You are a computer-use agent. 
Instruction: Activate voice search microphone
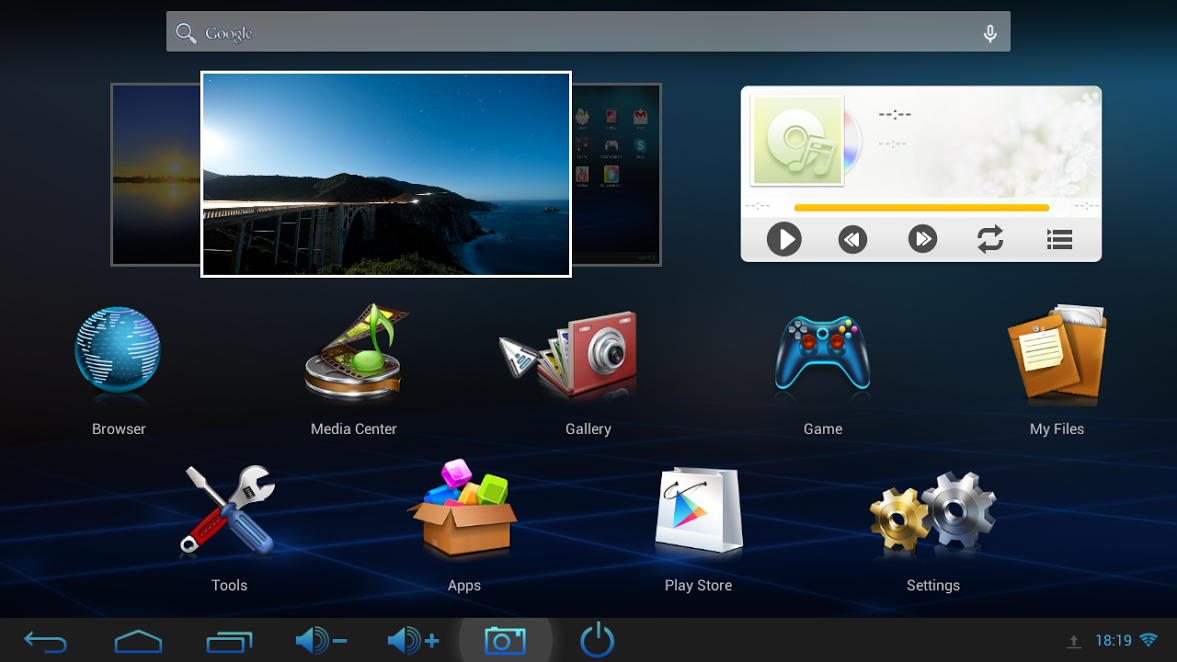[x=989, y=33]
